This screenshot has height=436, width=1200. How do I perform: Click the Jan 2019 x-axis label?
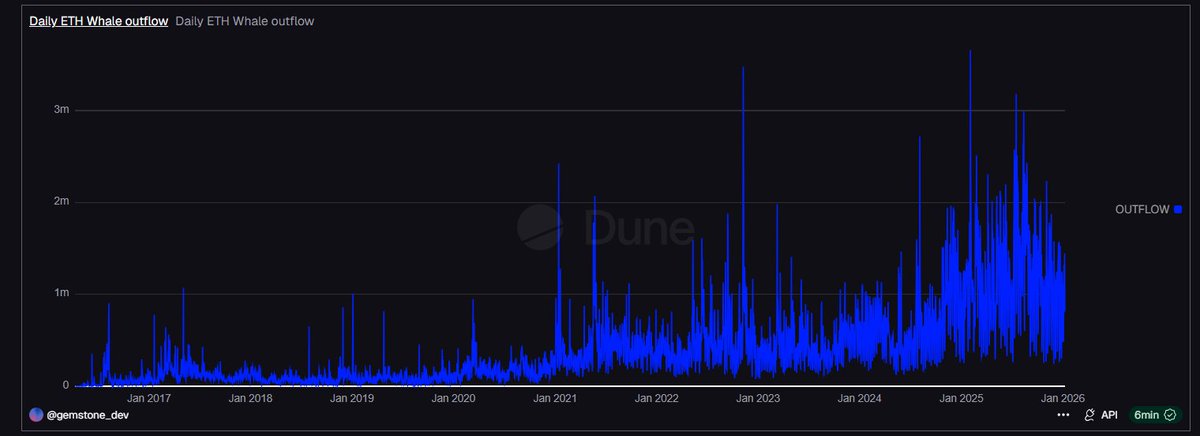tap(351, 398)
